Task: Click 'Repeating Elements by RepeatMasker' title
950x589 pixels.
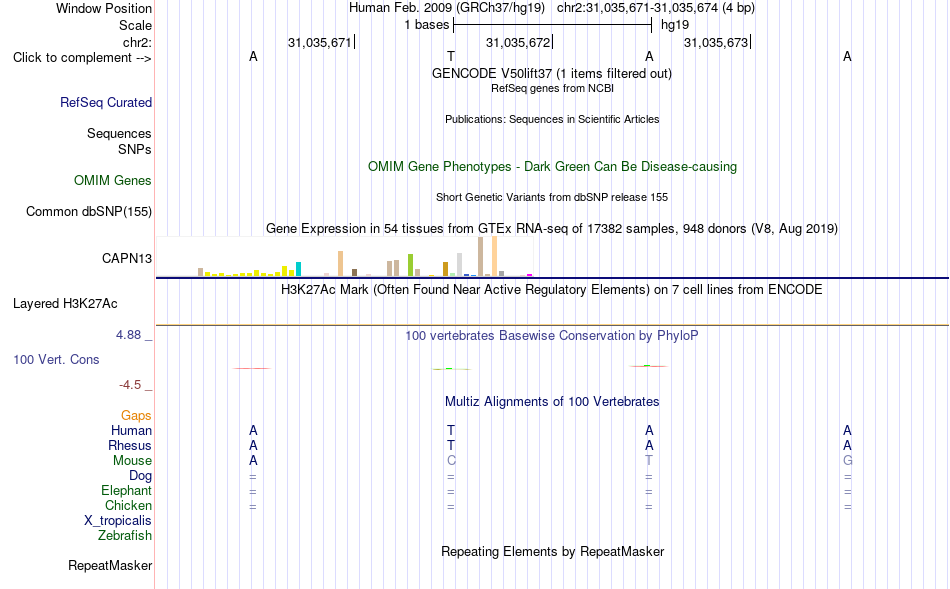Action: [x=552, y=551]
